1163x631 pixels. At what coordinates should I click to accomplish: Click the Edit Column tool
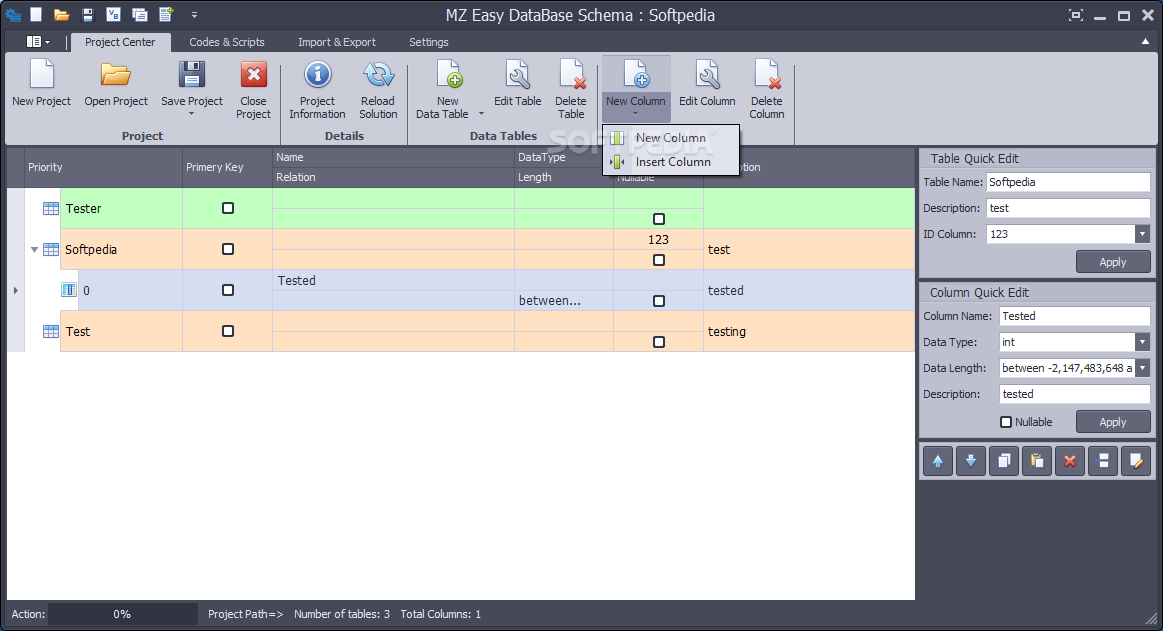[708, 84]
